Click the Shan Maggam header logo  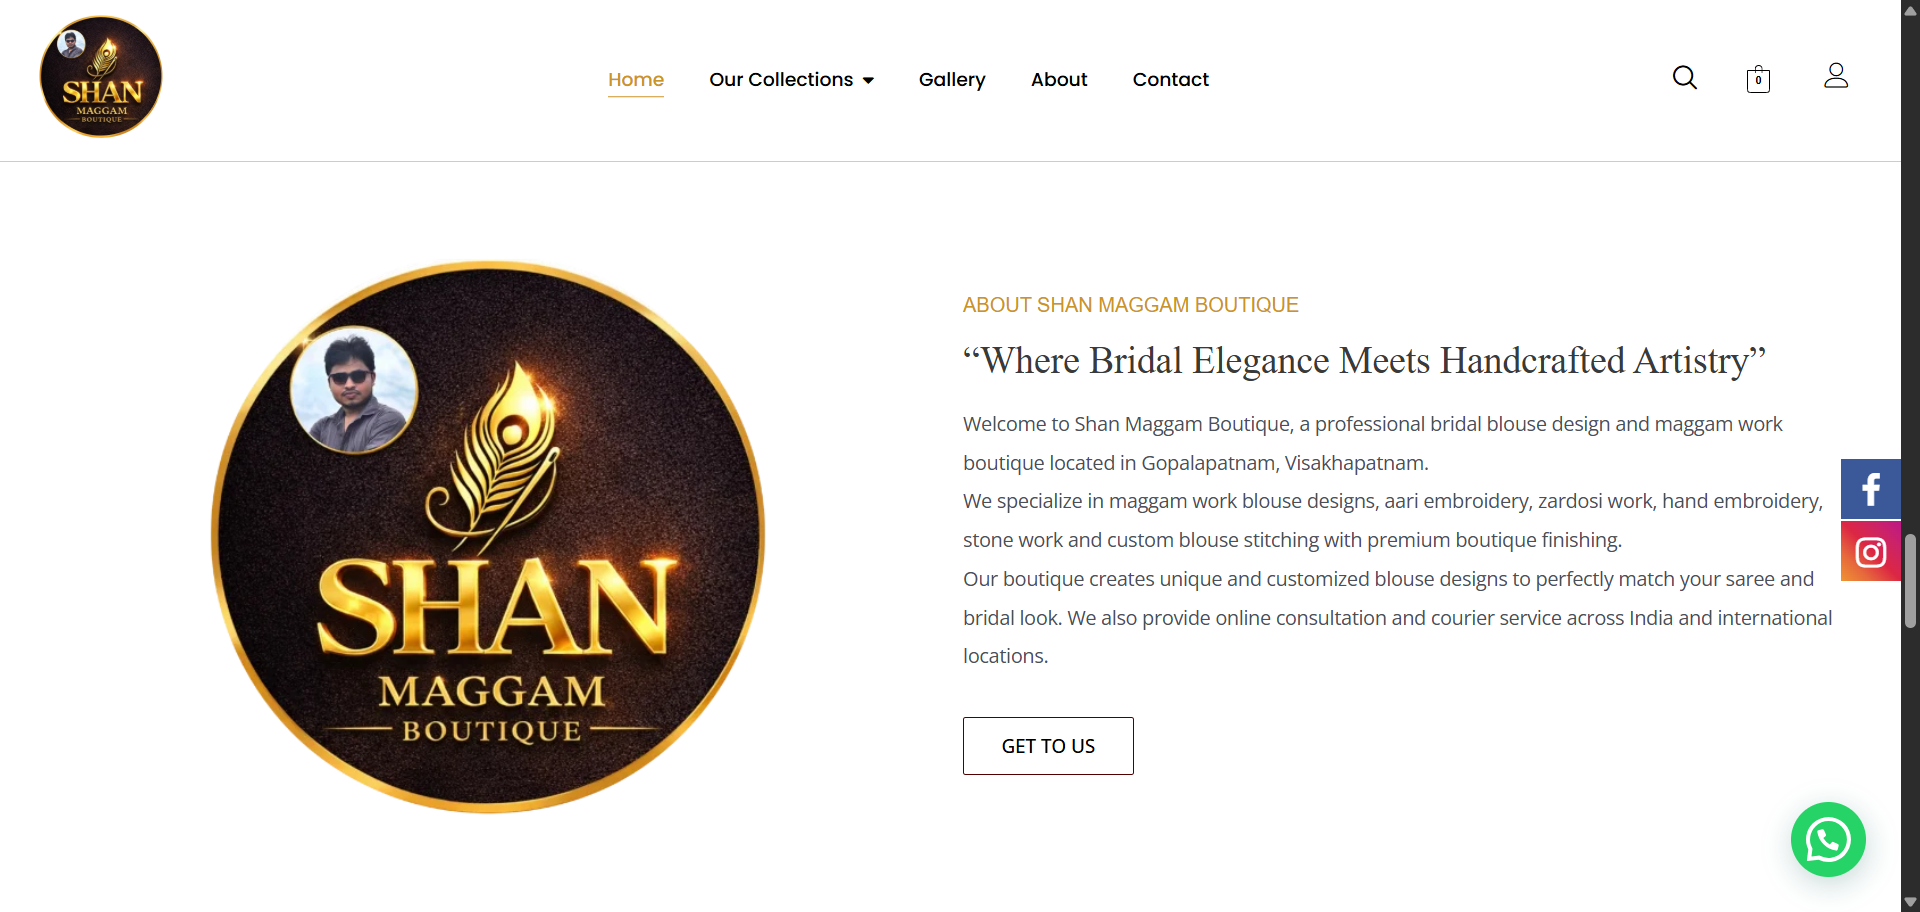[x=101, y=77]
